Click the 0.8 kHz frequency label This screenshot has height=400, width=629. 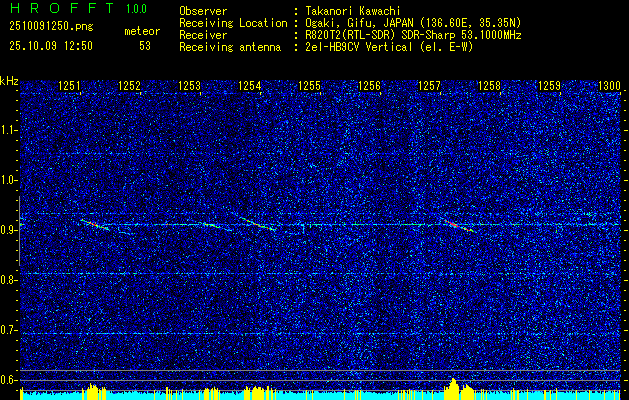pos(8,280)
